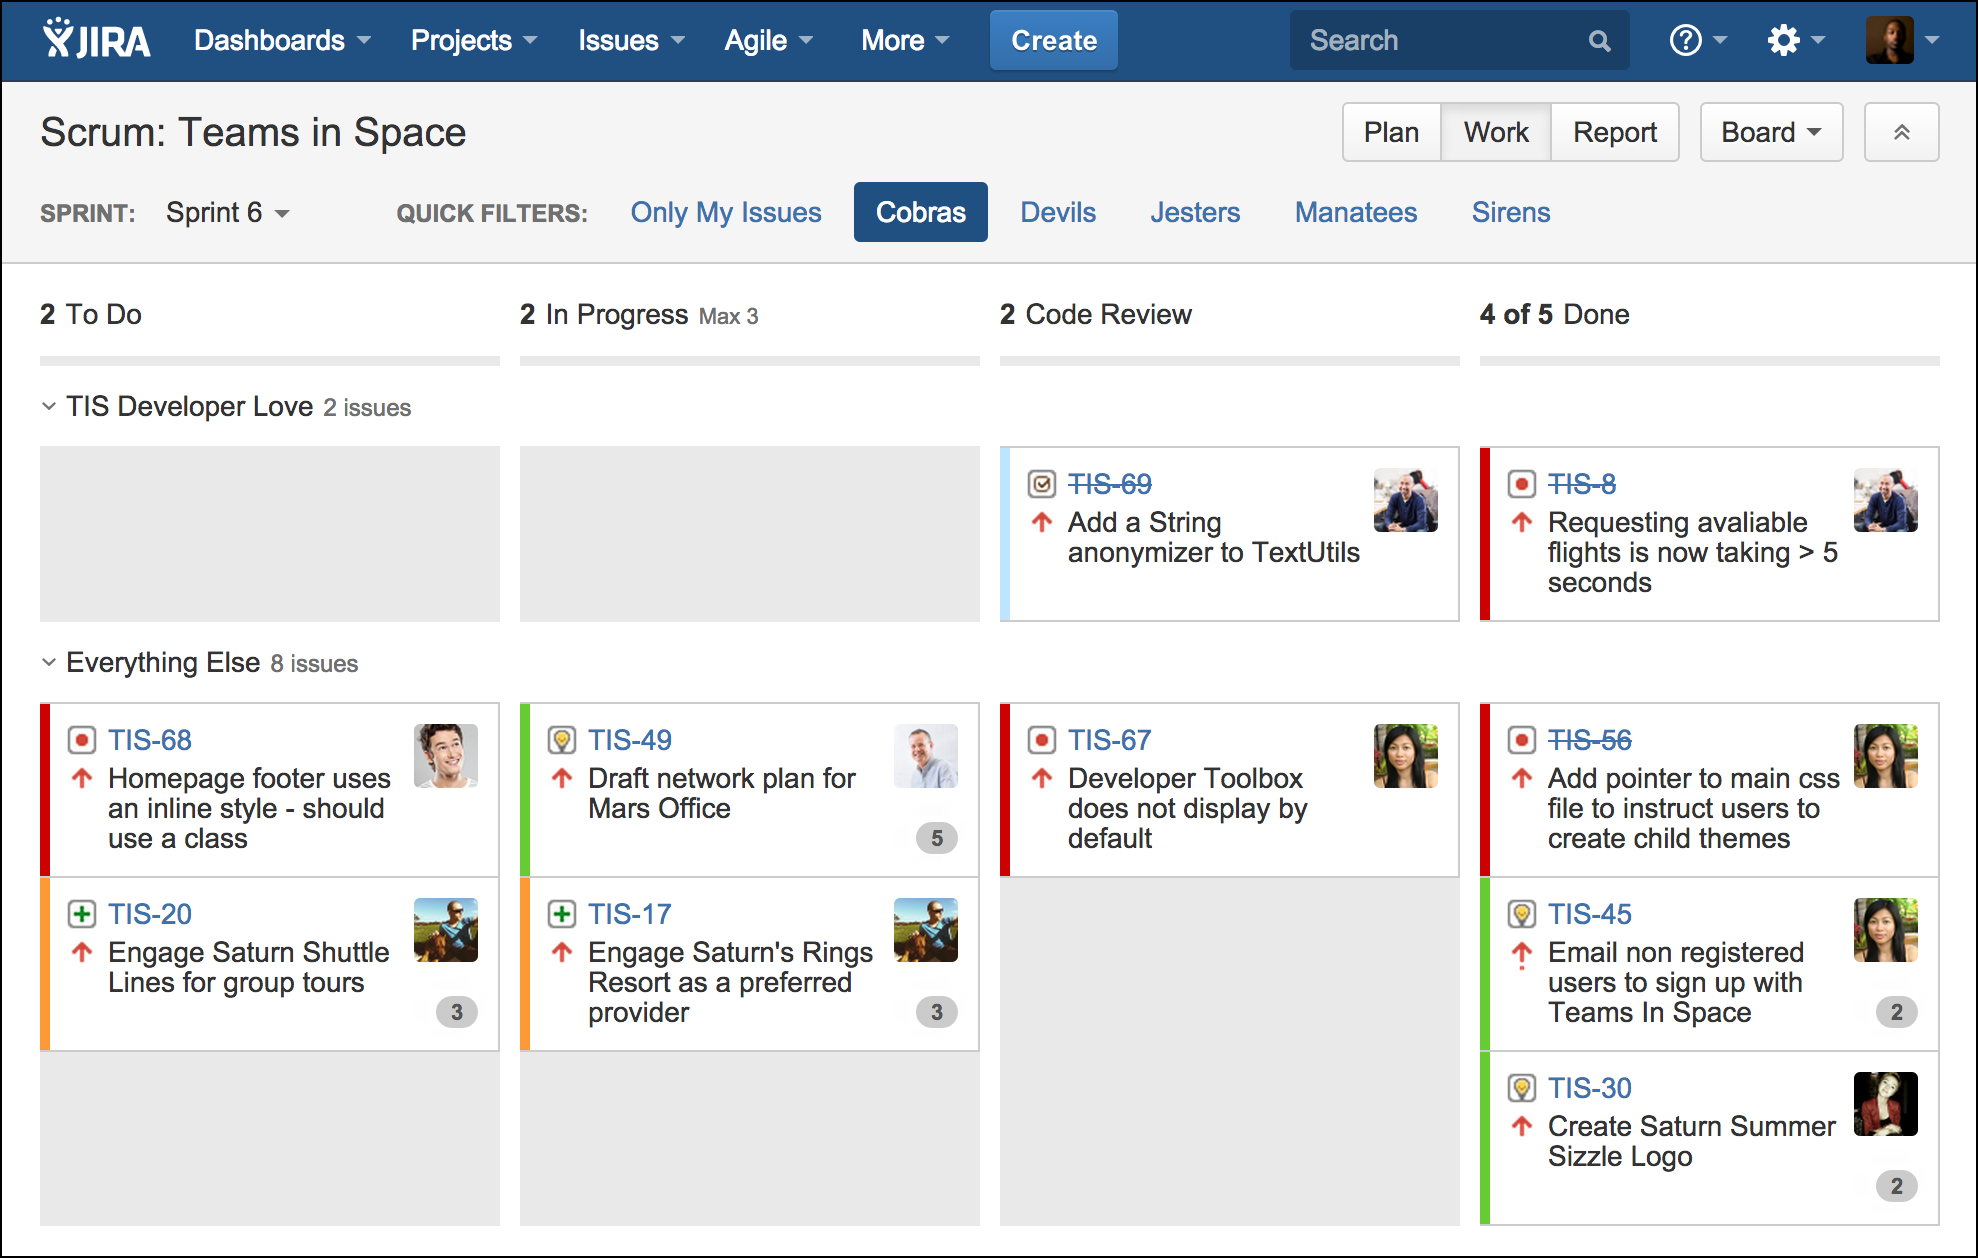Click the story lightbulb icon on TIS-49
Image resolution: width=1978 pixels, height=1258 pixels.
(561, 740)
